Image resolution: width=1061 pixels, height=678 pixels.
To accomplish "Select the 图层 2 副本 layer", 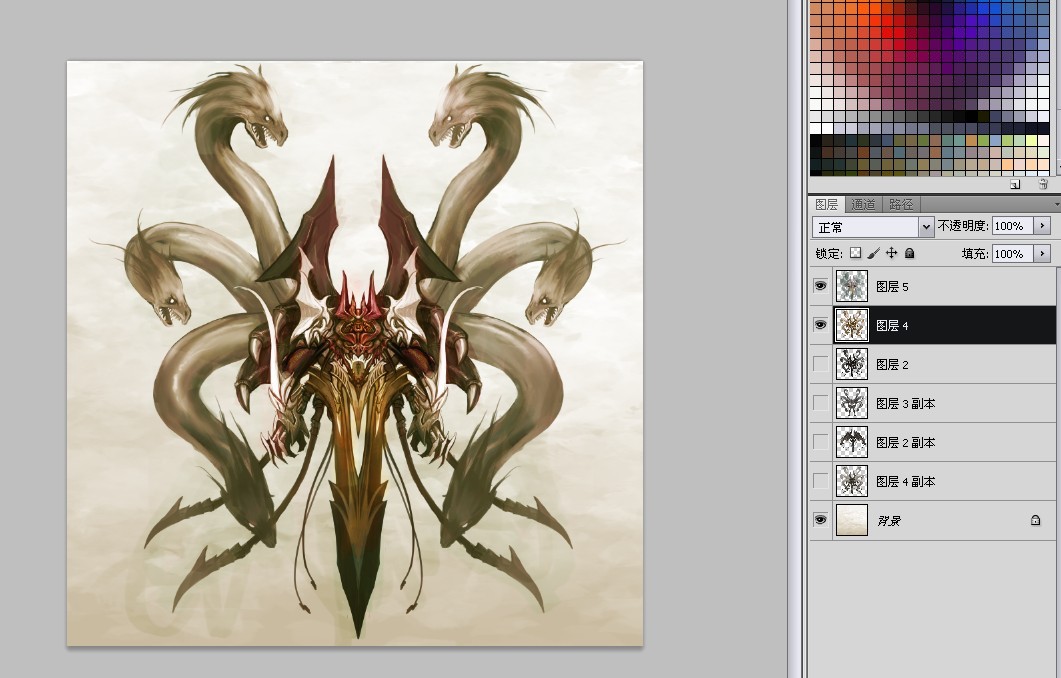I will pyautogui.click(x=932, y=443).
